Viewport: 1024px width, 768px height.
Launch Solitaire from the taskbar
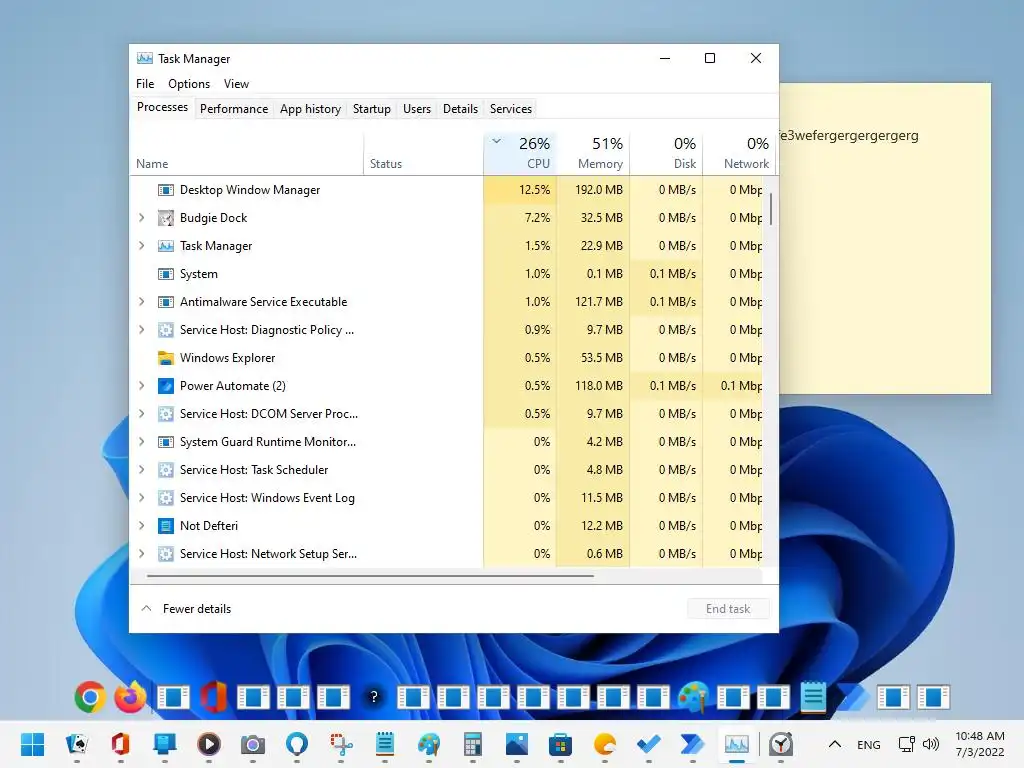(77, 744)
